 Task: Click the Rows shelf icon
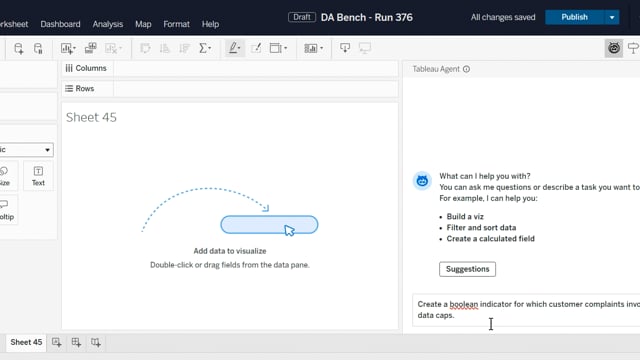pos(69,89)
